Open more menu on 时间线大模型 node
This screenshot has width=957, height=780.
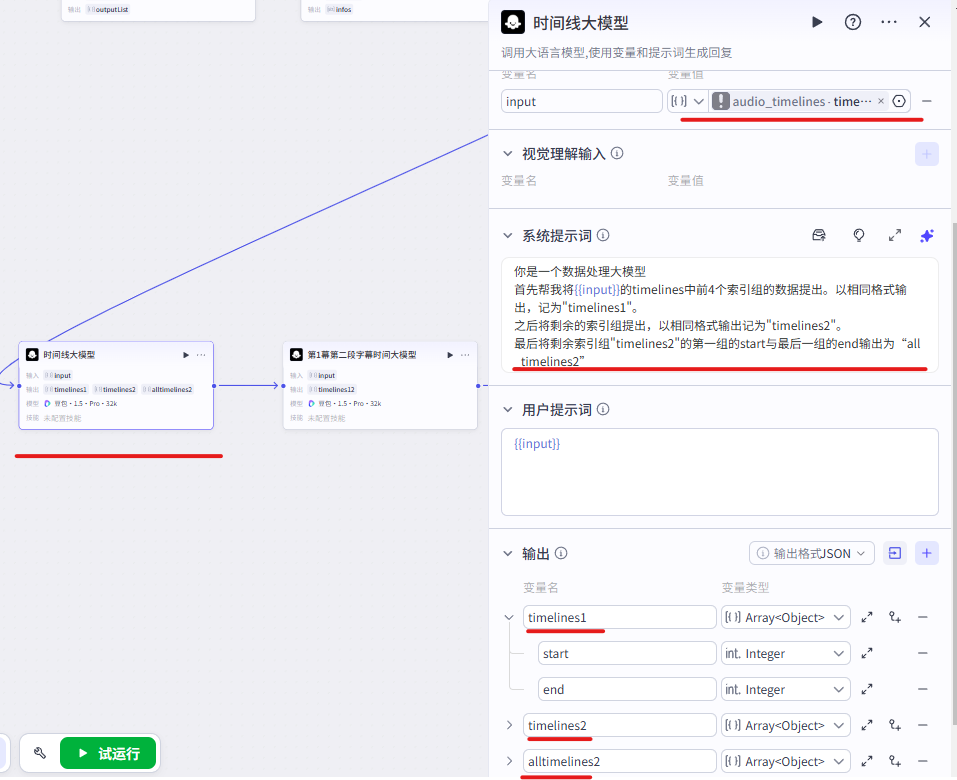coord(201,355)
